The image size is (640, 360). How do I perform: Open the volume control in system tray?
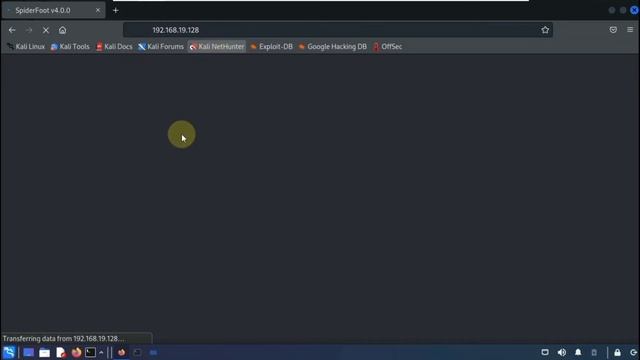(x=562, y=352)
